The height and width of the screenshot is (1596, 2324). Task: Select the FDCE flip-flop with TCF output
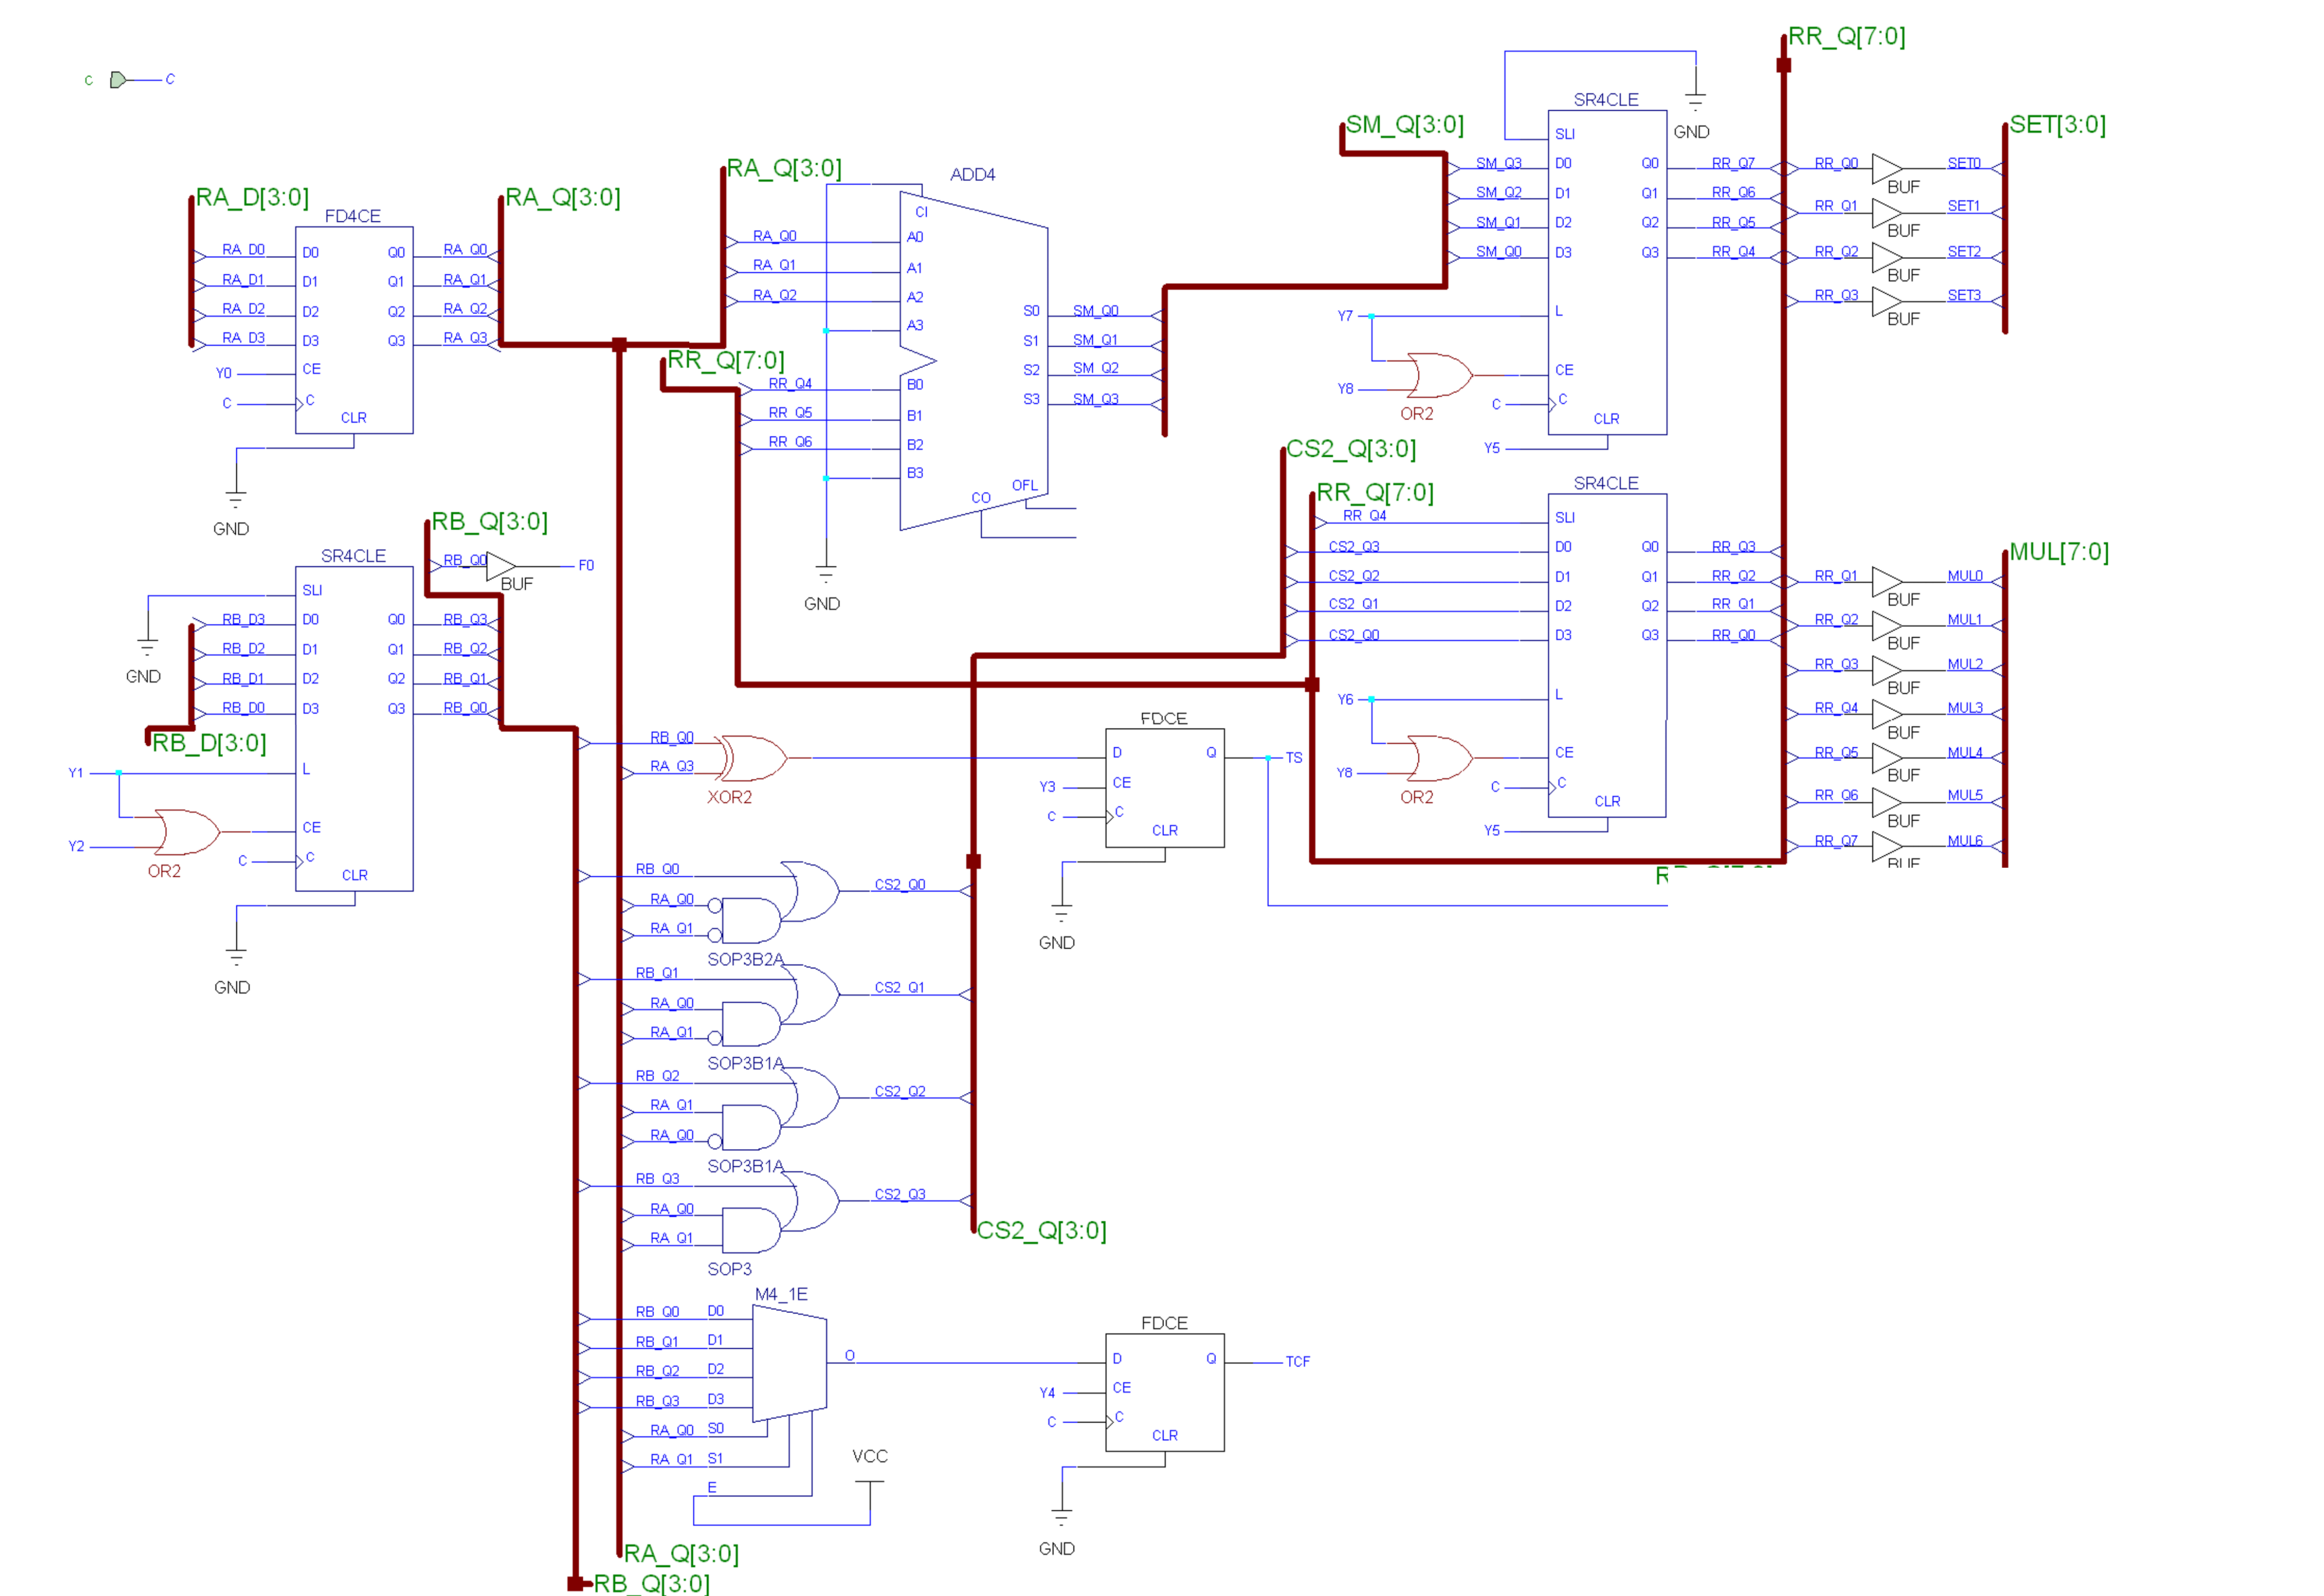pos(1164,1392)
